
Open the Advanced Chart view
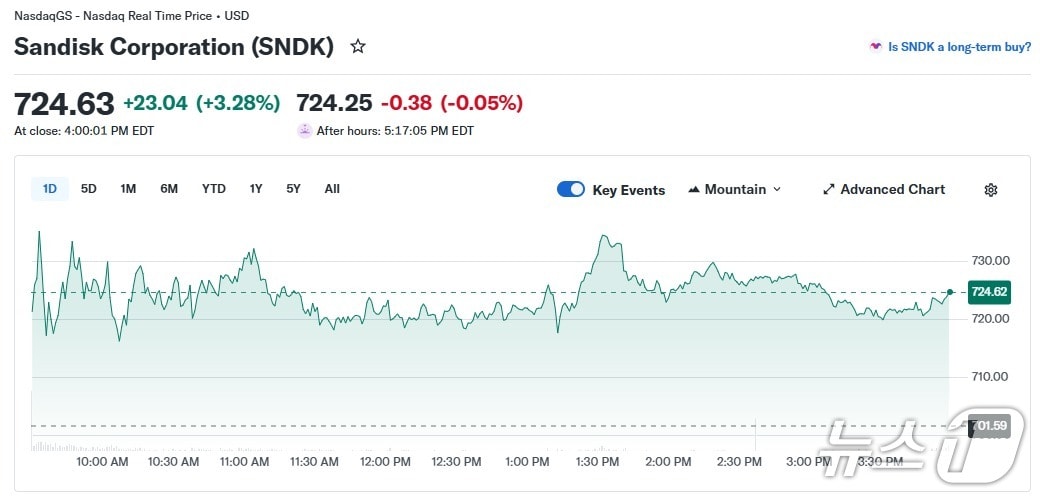click(x=892, y=189)
